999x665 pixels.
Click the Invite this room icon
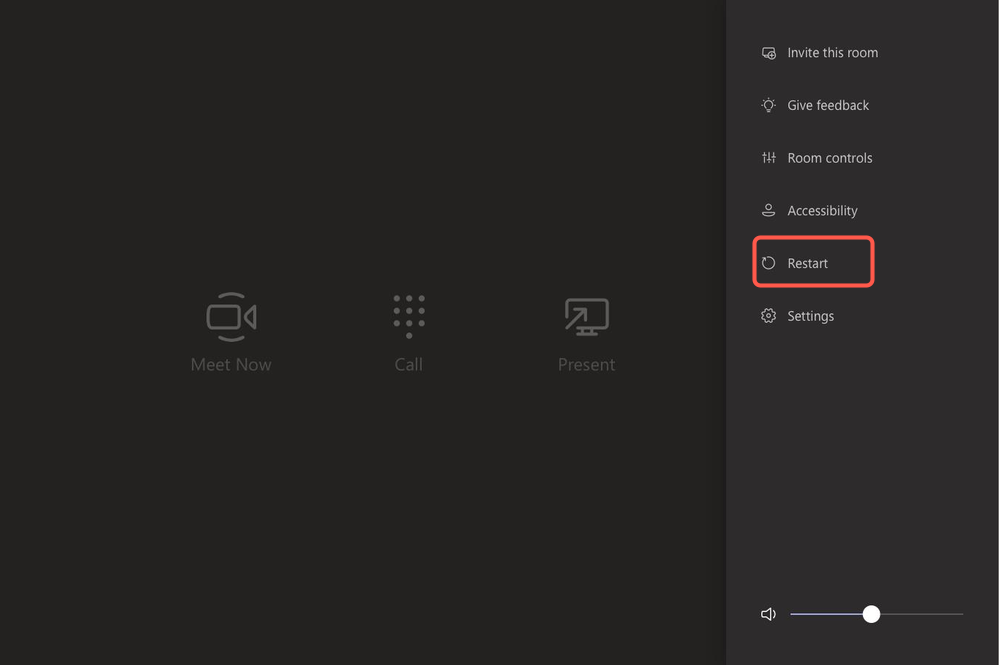point(768,53)
